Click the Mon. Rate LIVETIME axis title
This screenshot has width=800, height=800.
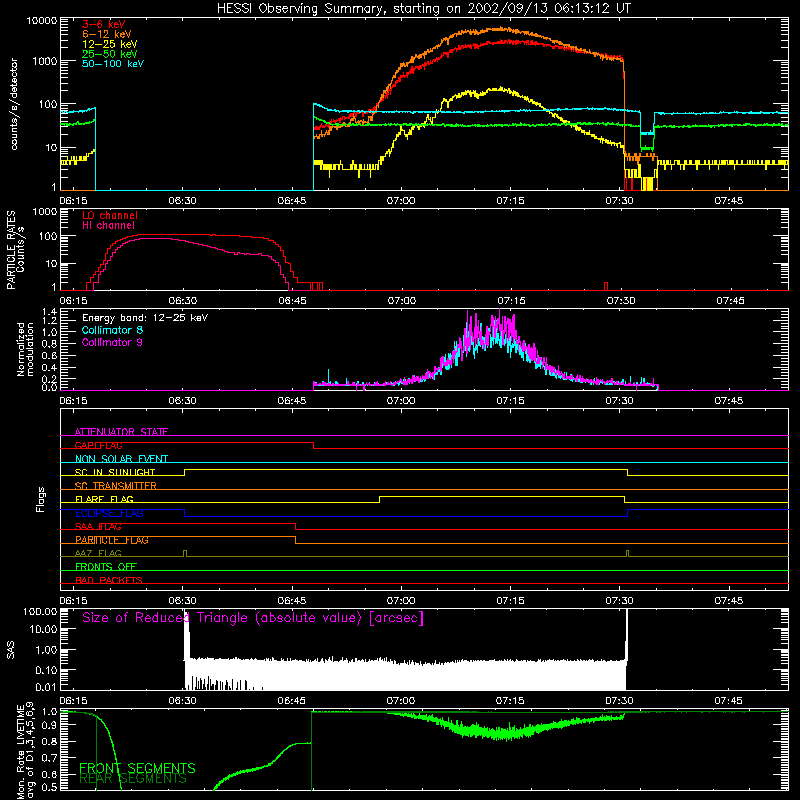24,751
